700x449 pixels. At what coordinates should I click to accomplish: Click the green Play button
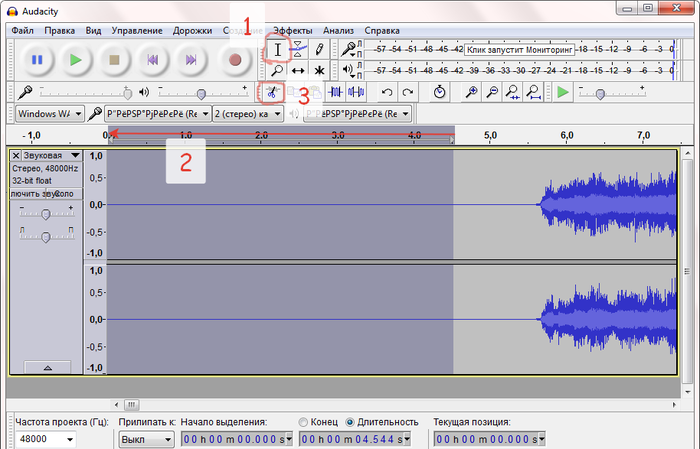tap(75, 60)
